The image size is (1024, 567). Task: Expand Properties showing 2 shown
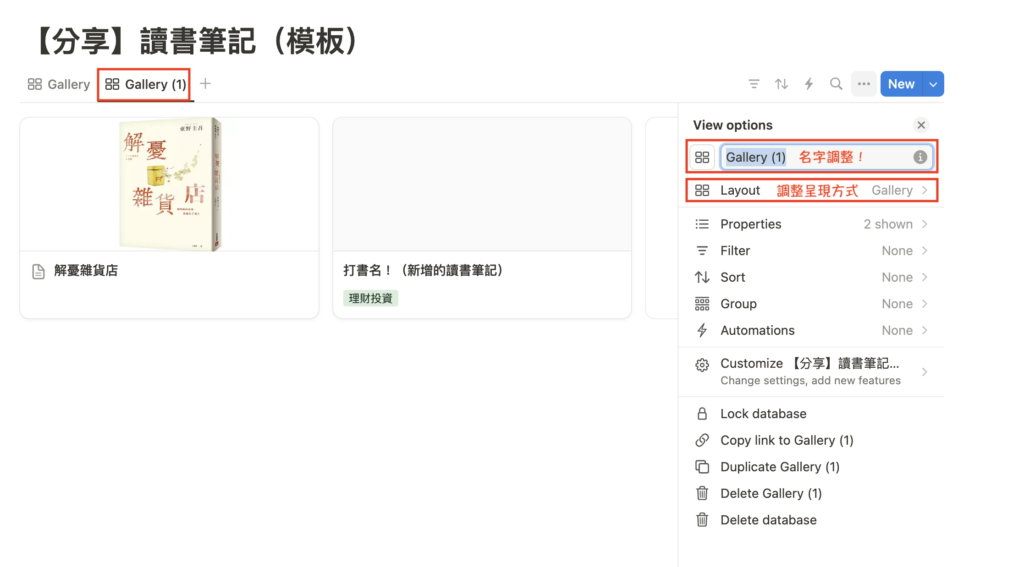(811, 224)
